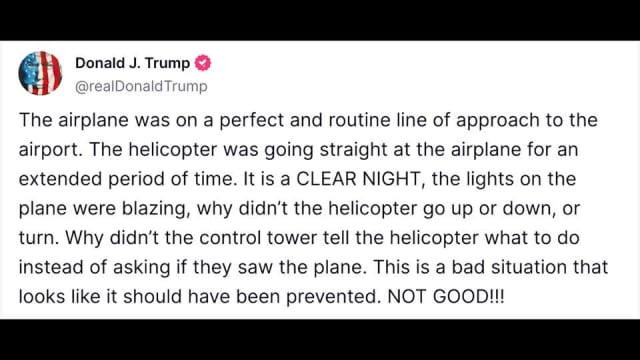Click the word "turn." starting fifth line
The image size is (640, 360).
[39, 238]
